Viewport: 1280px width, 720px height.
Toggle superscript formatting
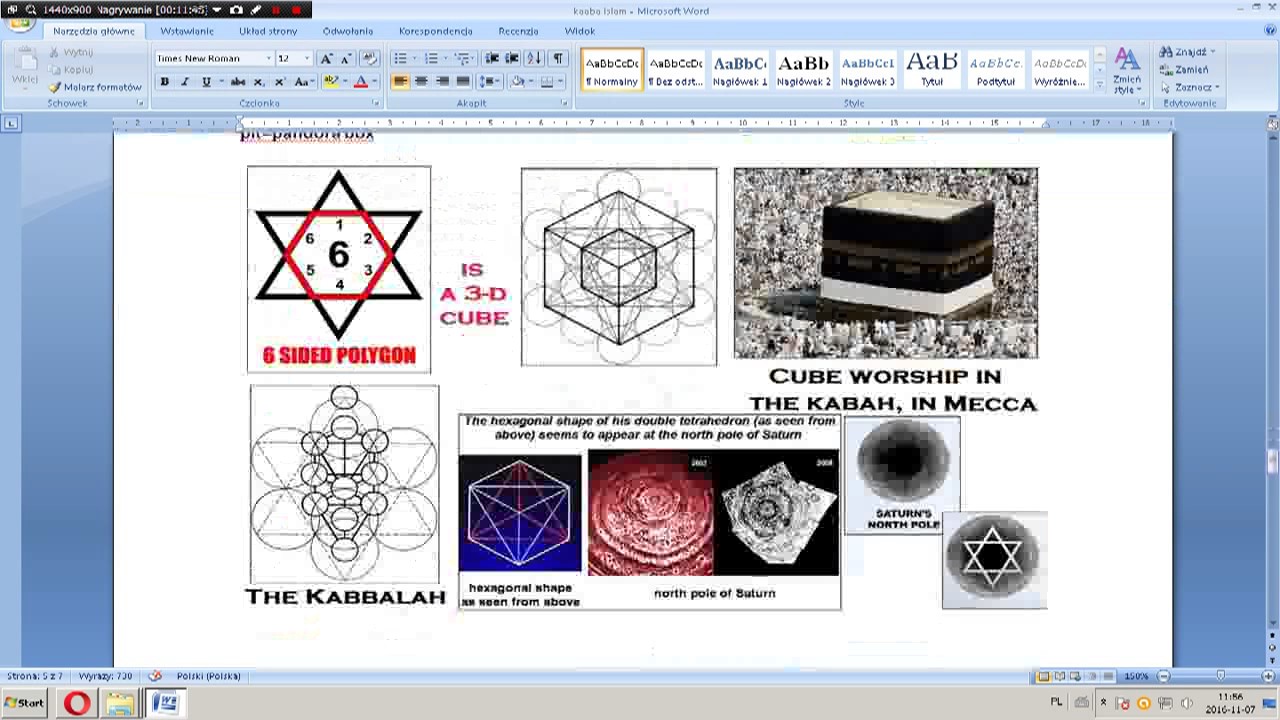[280, 82]
